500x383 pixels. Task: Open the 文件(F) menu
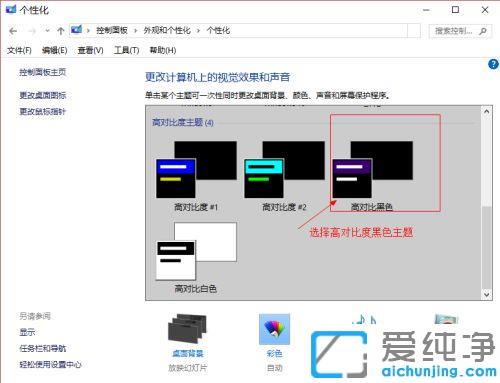(x=19, y=50)
